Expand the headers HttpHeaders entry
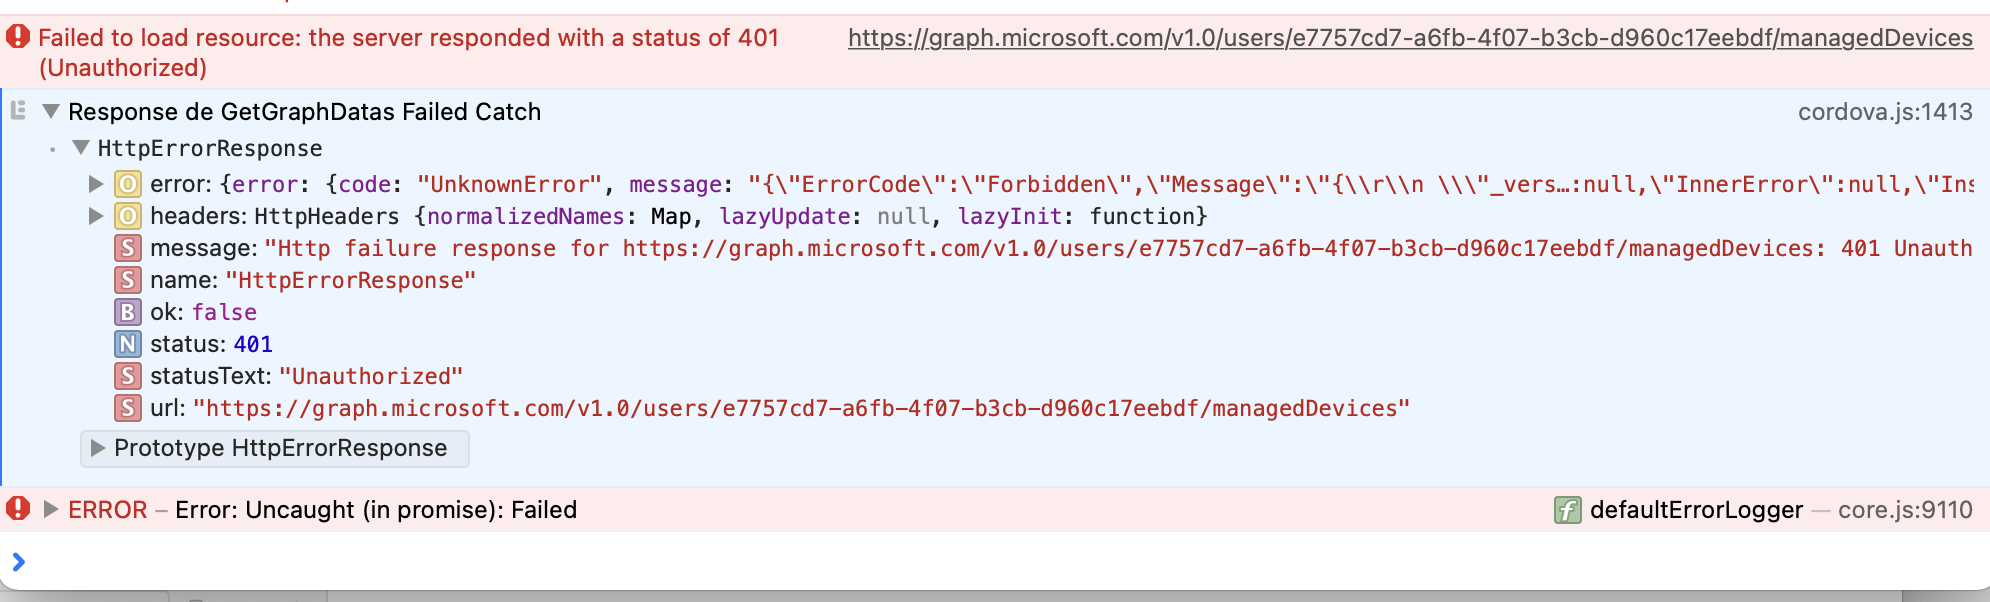 pos(97,216)
